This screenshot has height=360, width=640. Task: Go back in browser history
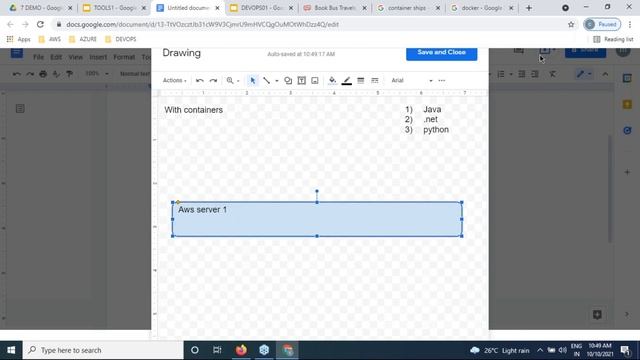click(10, 24)
